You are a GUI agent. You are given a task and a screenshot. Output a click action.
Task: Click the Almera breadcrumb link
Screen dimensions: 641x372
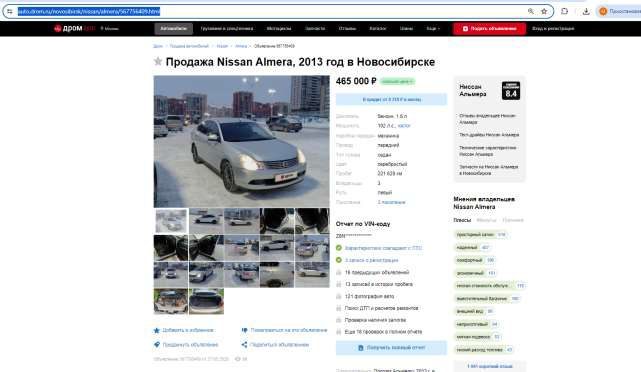click(241, 46)
